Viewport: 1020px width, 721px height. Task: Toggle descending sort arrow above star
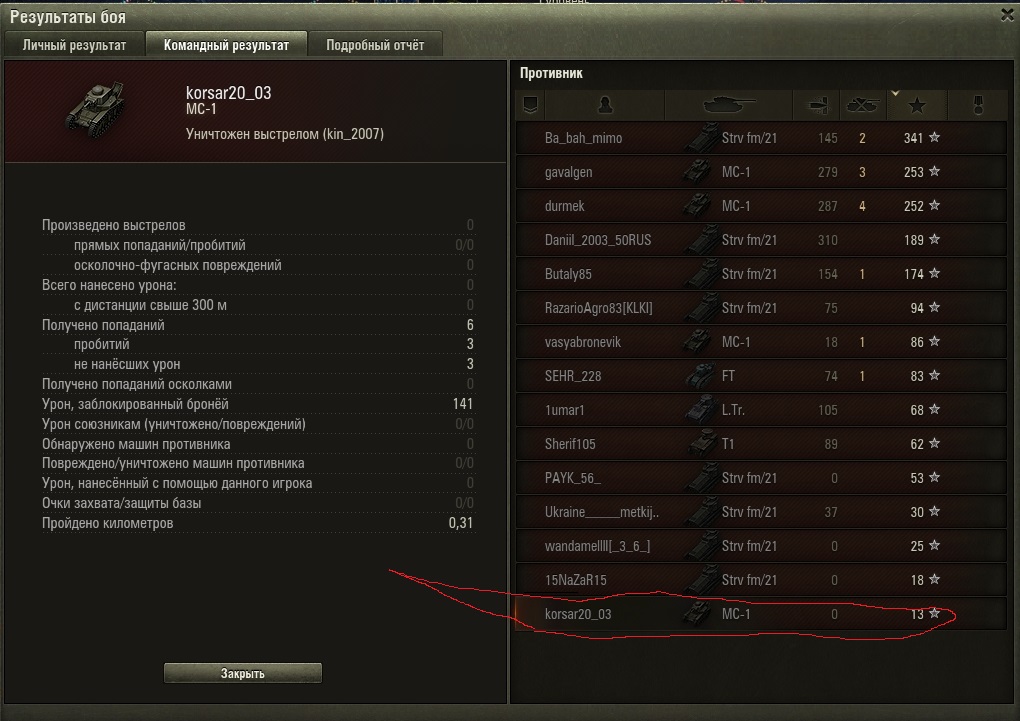tap(895, 94)
